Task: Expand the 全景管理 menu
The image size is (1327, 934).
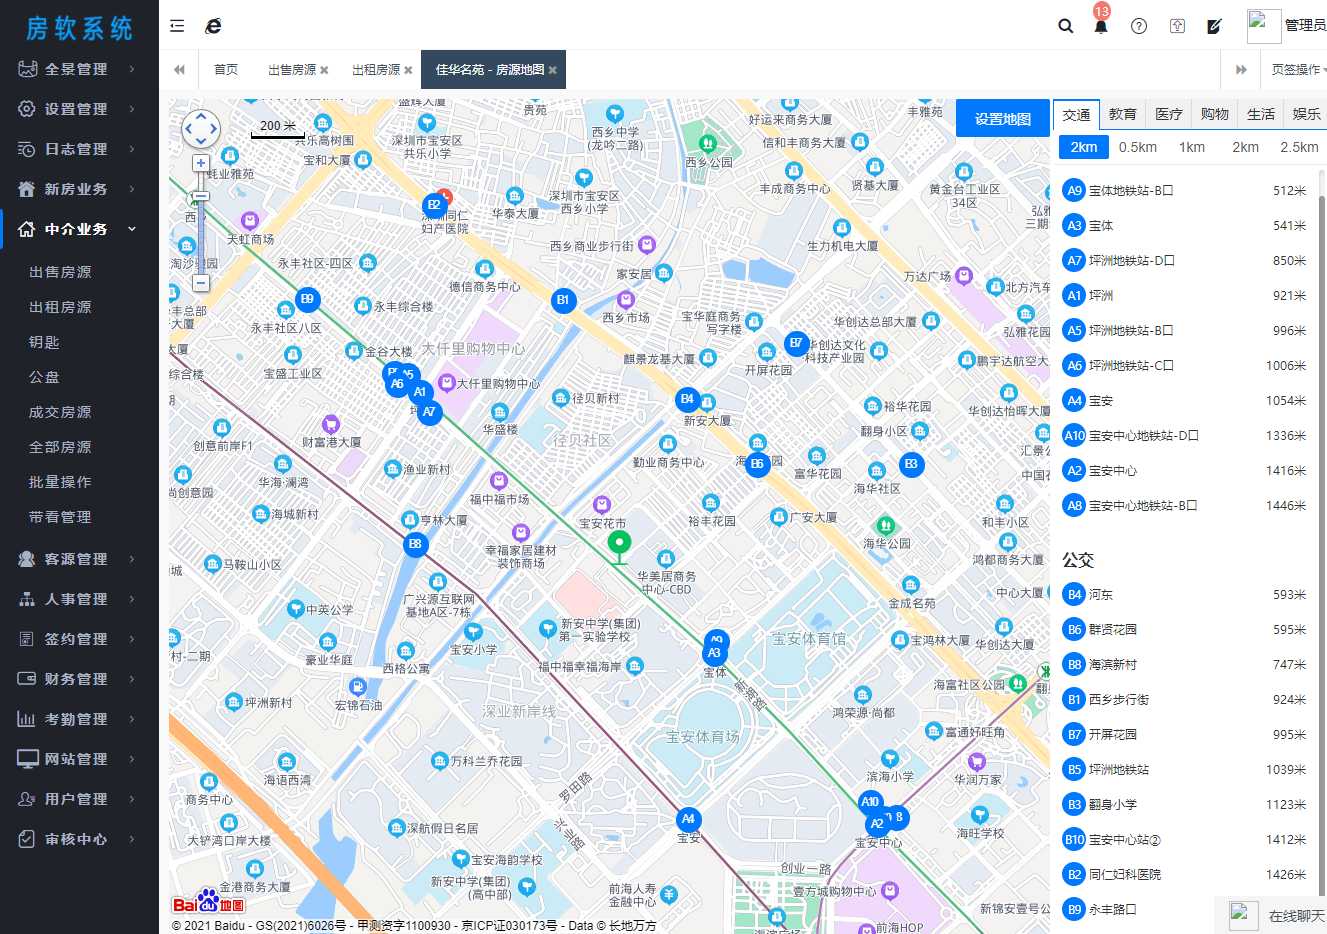Action: [79, 69]
